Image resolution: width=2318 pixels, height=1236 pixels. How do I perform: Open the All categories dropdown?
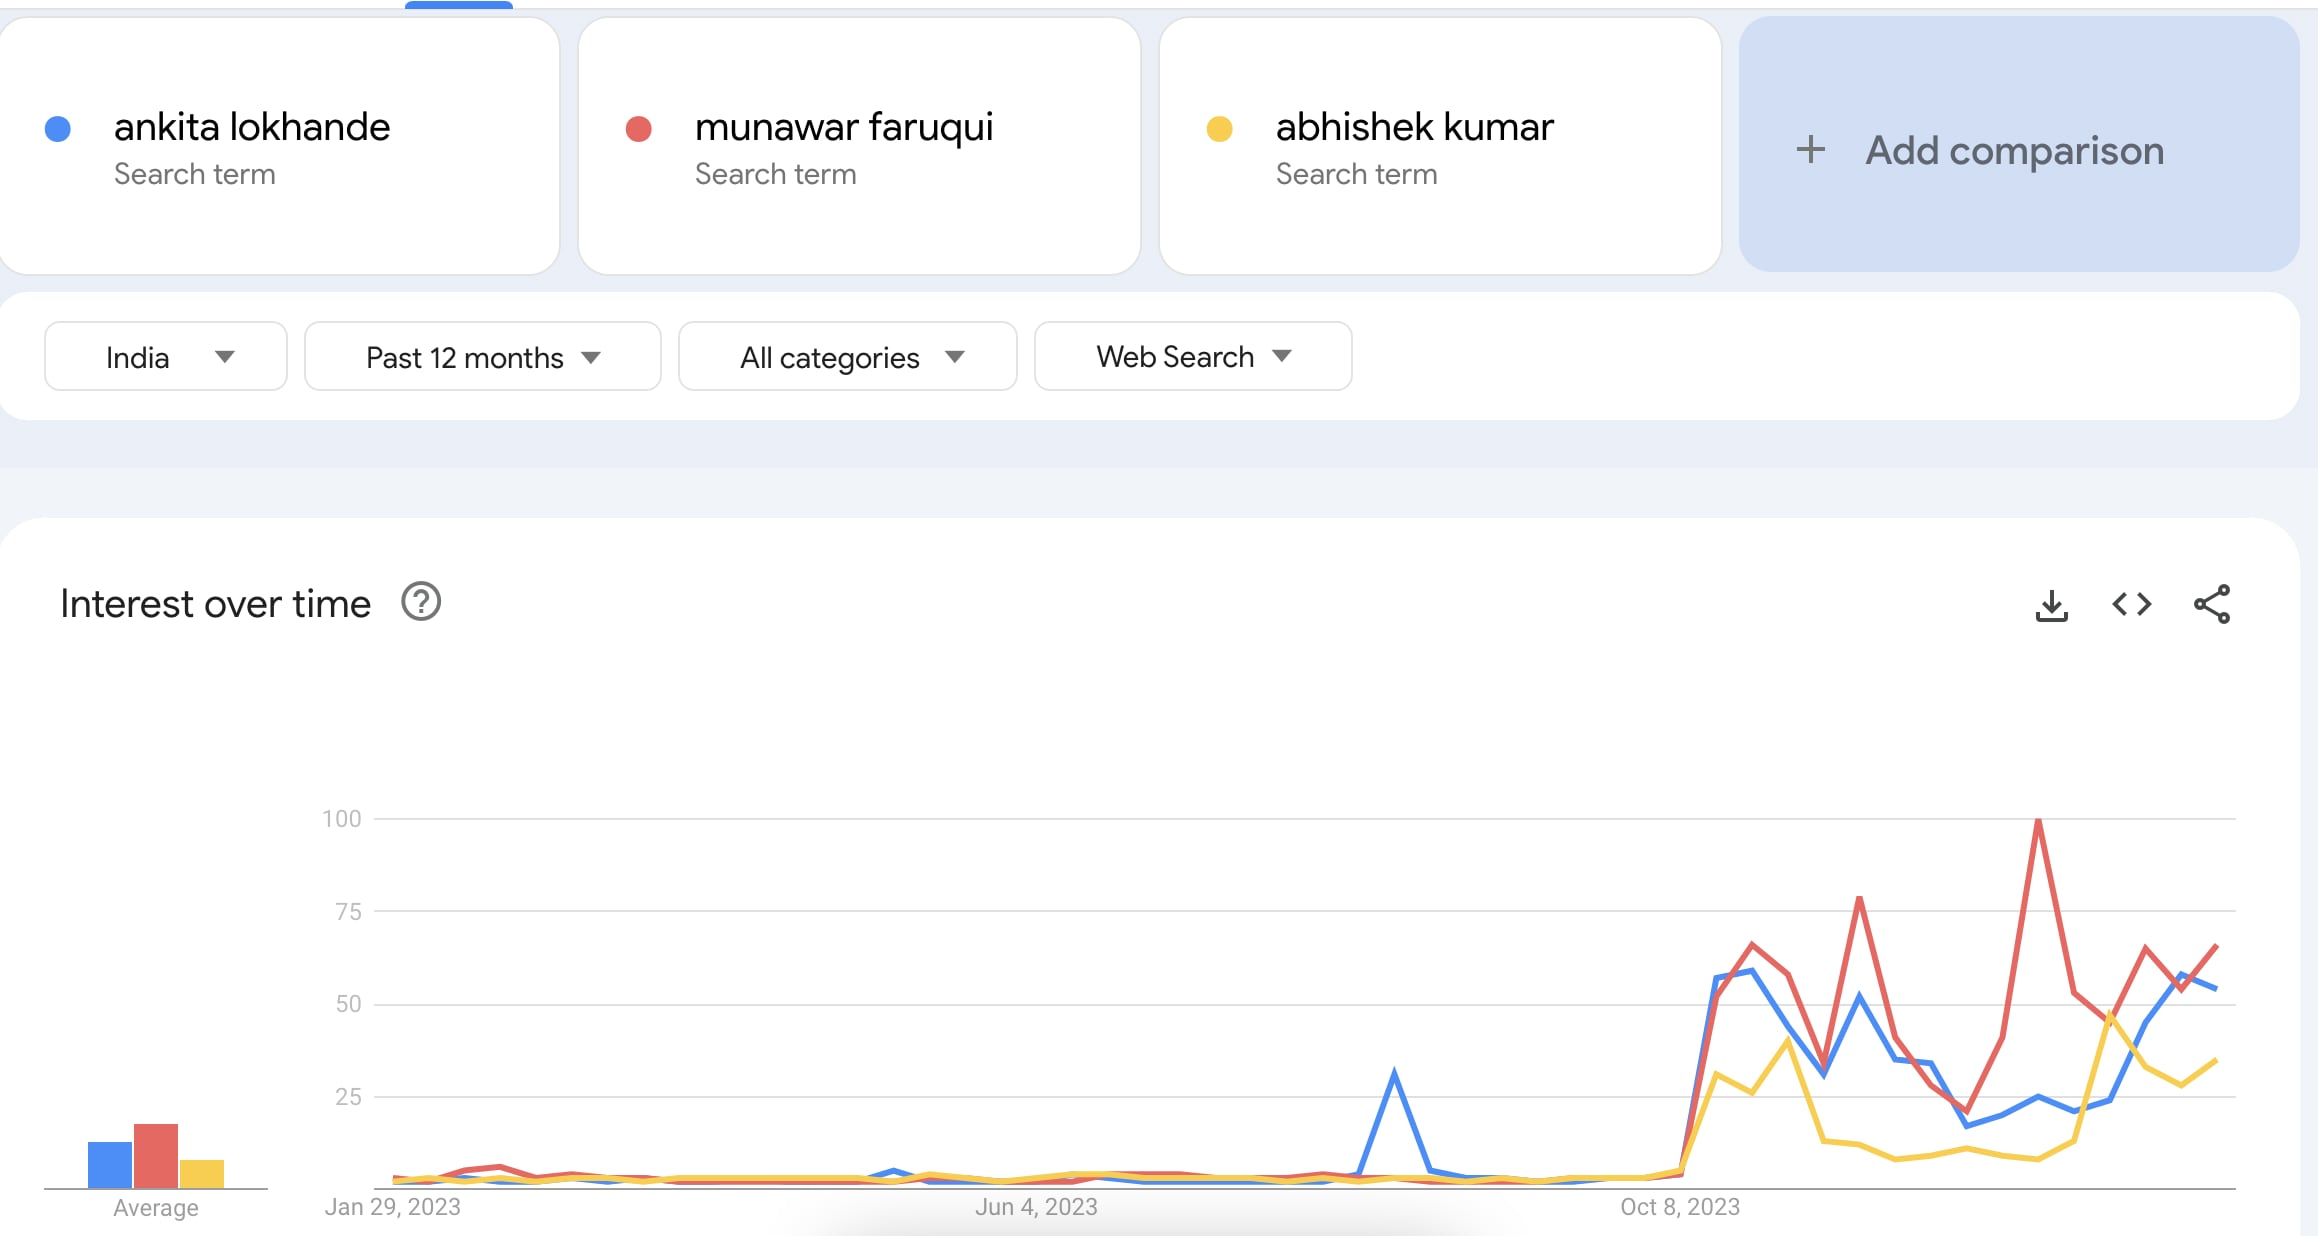[x=847, y=356]
